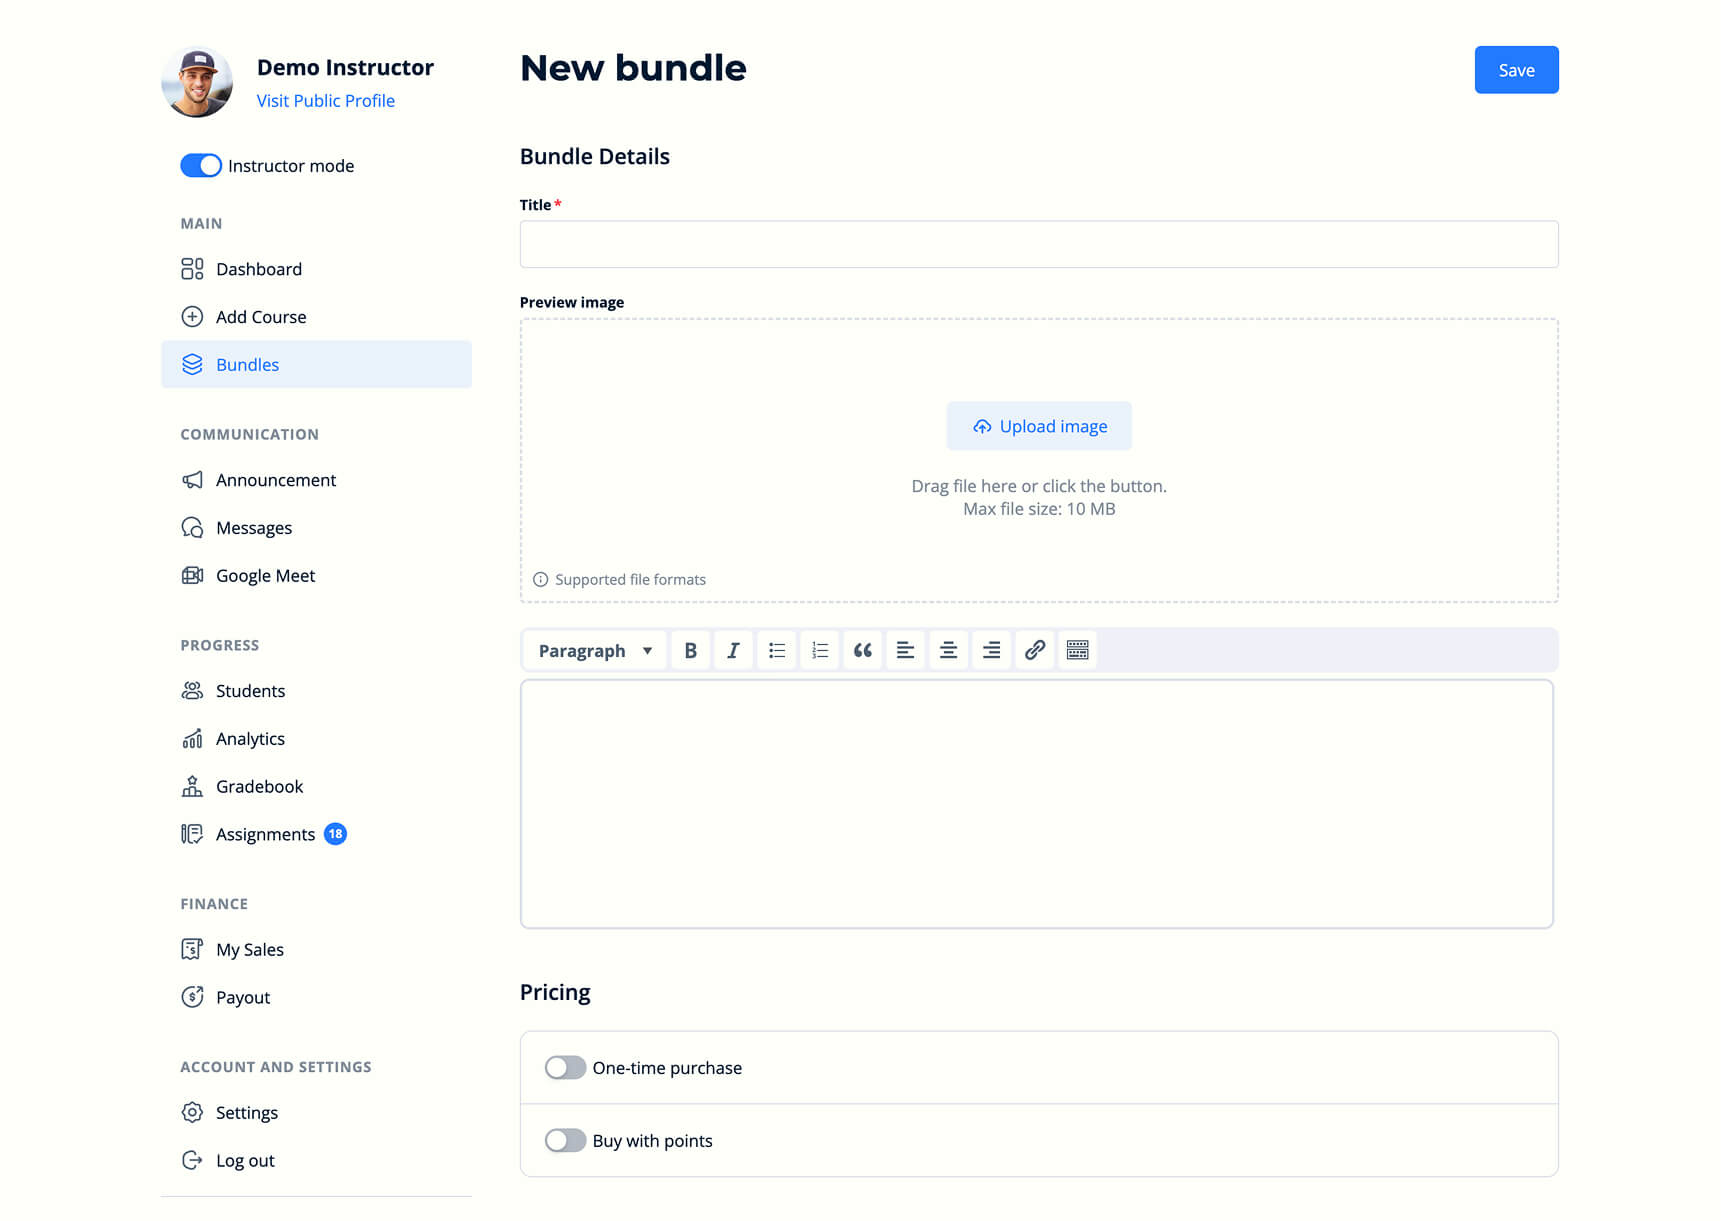Open Payout in the sidebar
This screenshot has height=1221, width=1721.
point(316,997)
